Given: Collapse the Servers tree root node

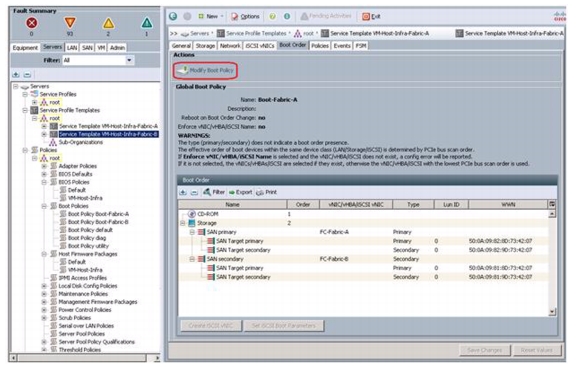Looking at the screenshot, I should click(x=15, y=86).
